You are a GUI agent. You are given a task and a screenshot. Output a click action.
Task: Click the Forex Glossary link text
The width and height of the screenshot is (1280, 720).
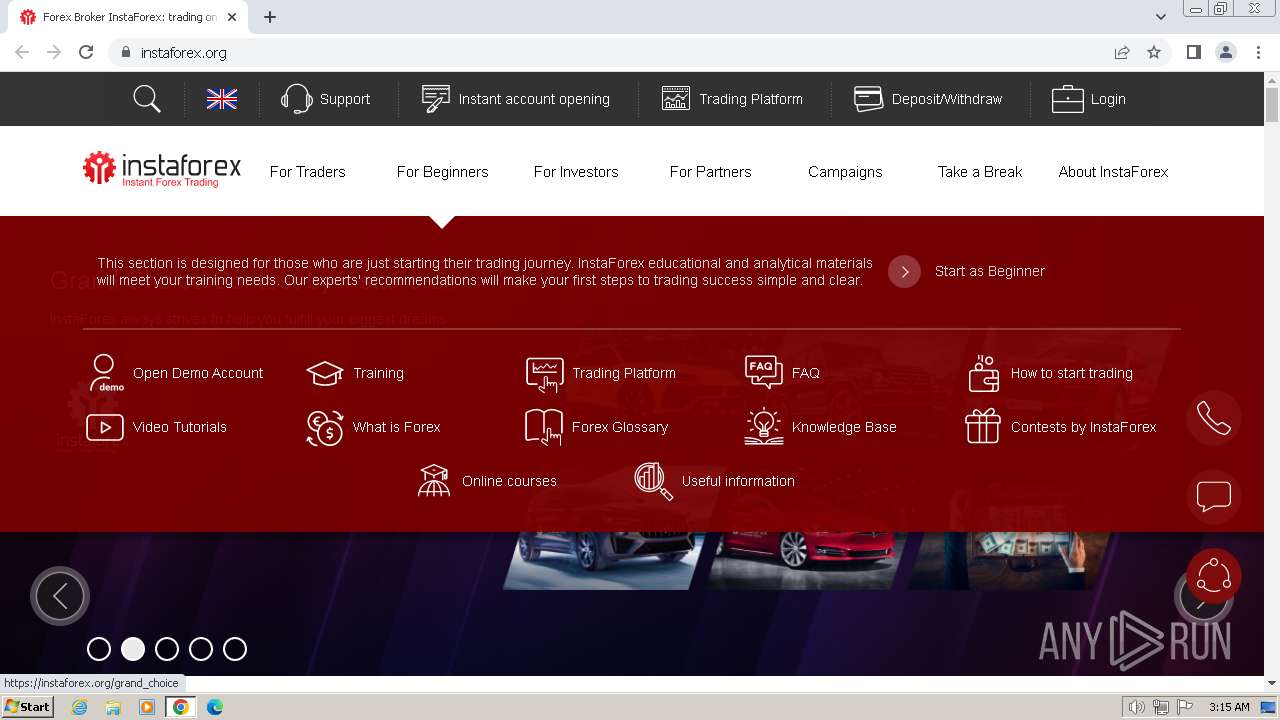click(x=620, y=427)
